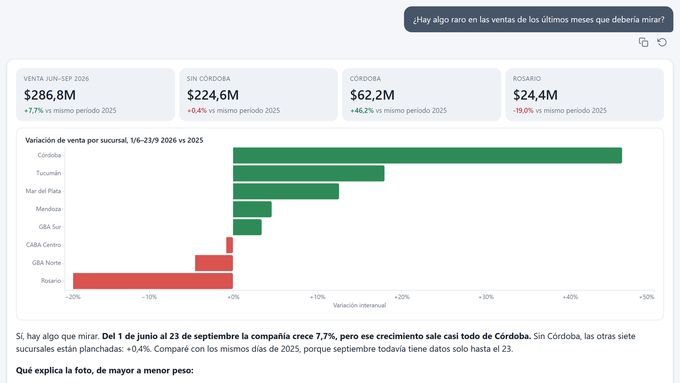
Task: Click the Rosario $24,4M KPI card
Action: tap(585, 95)
